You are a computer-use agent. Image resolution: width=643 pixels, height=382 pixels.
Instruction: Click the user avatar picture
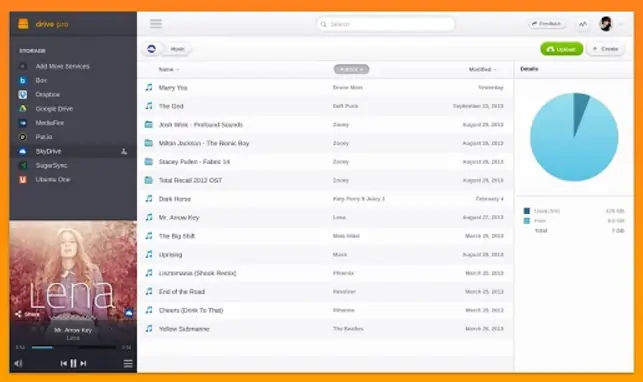(x=606, y=24)
